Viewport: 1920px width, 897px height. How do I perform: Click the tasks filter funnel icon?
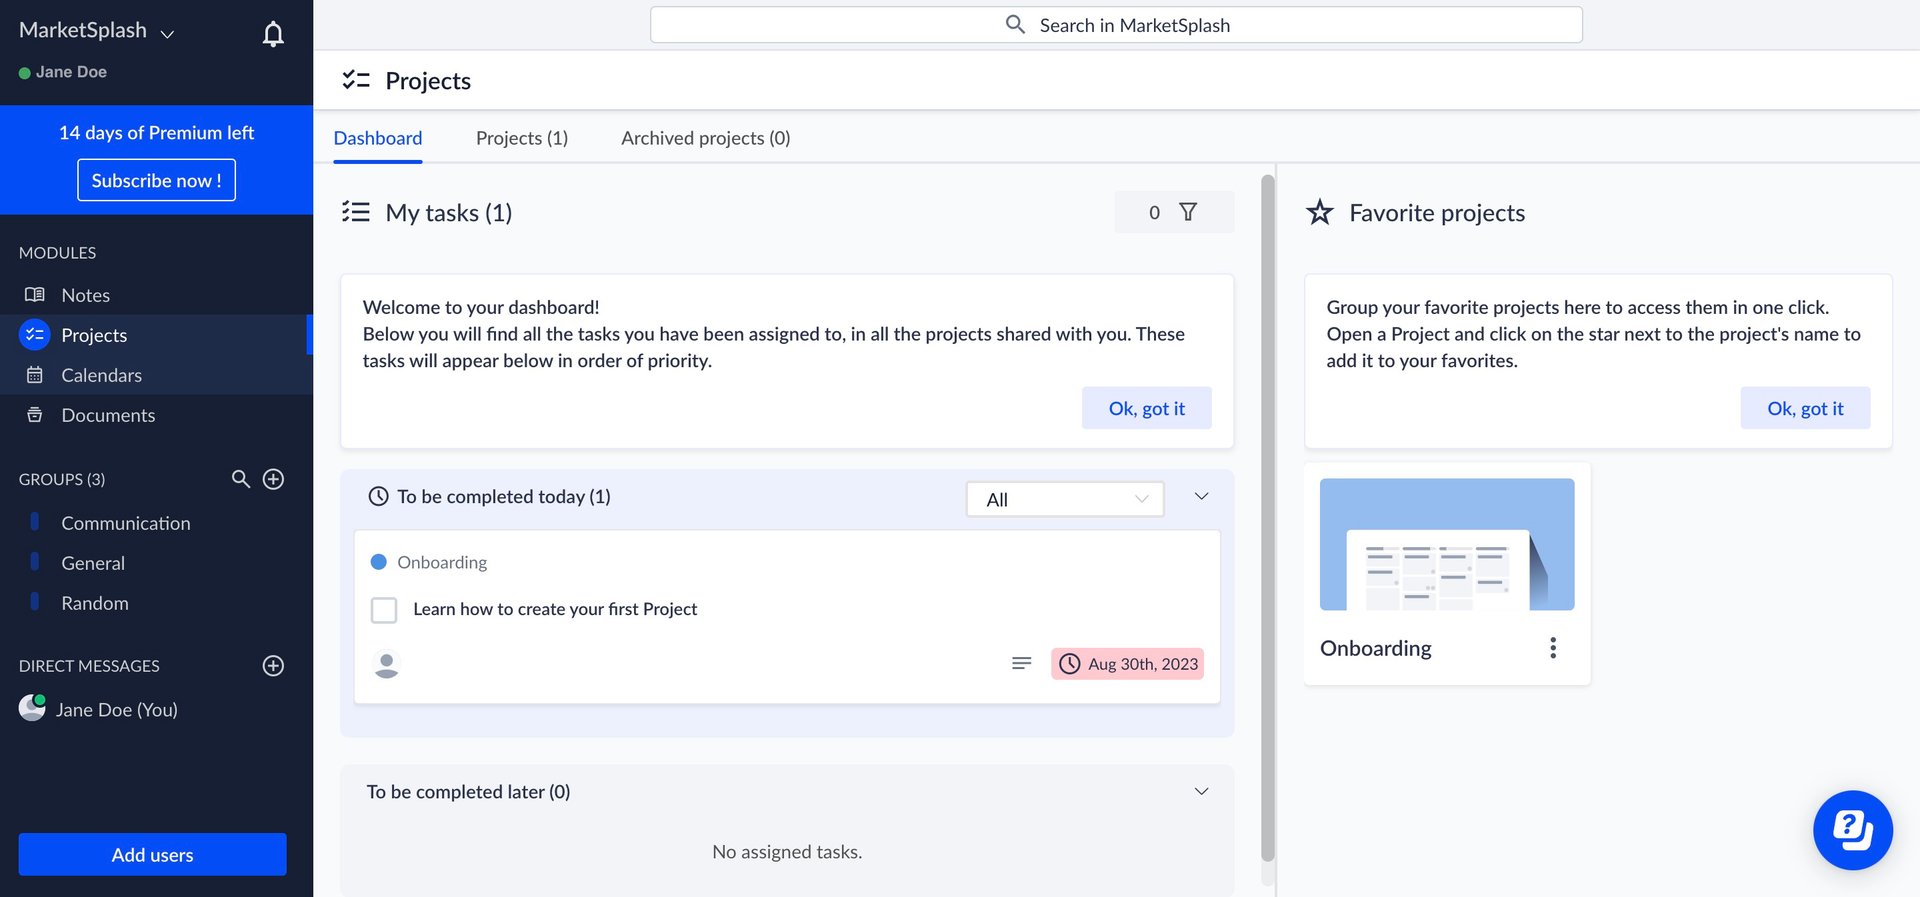(x=1188, y=212)
